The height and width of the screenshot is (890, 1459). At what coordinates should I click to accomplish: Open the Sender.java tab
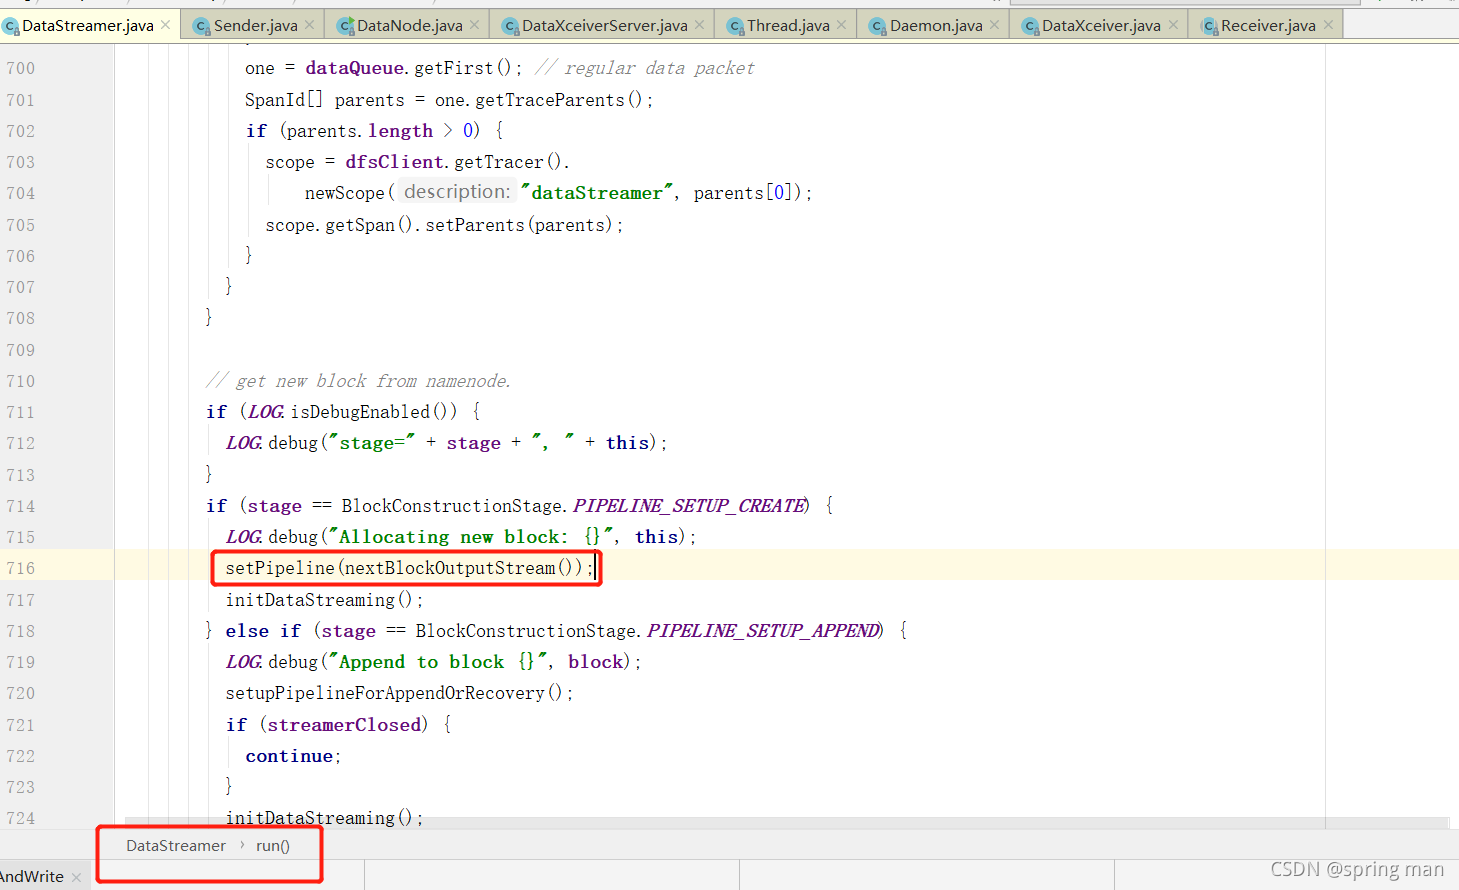256,25
